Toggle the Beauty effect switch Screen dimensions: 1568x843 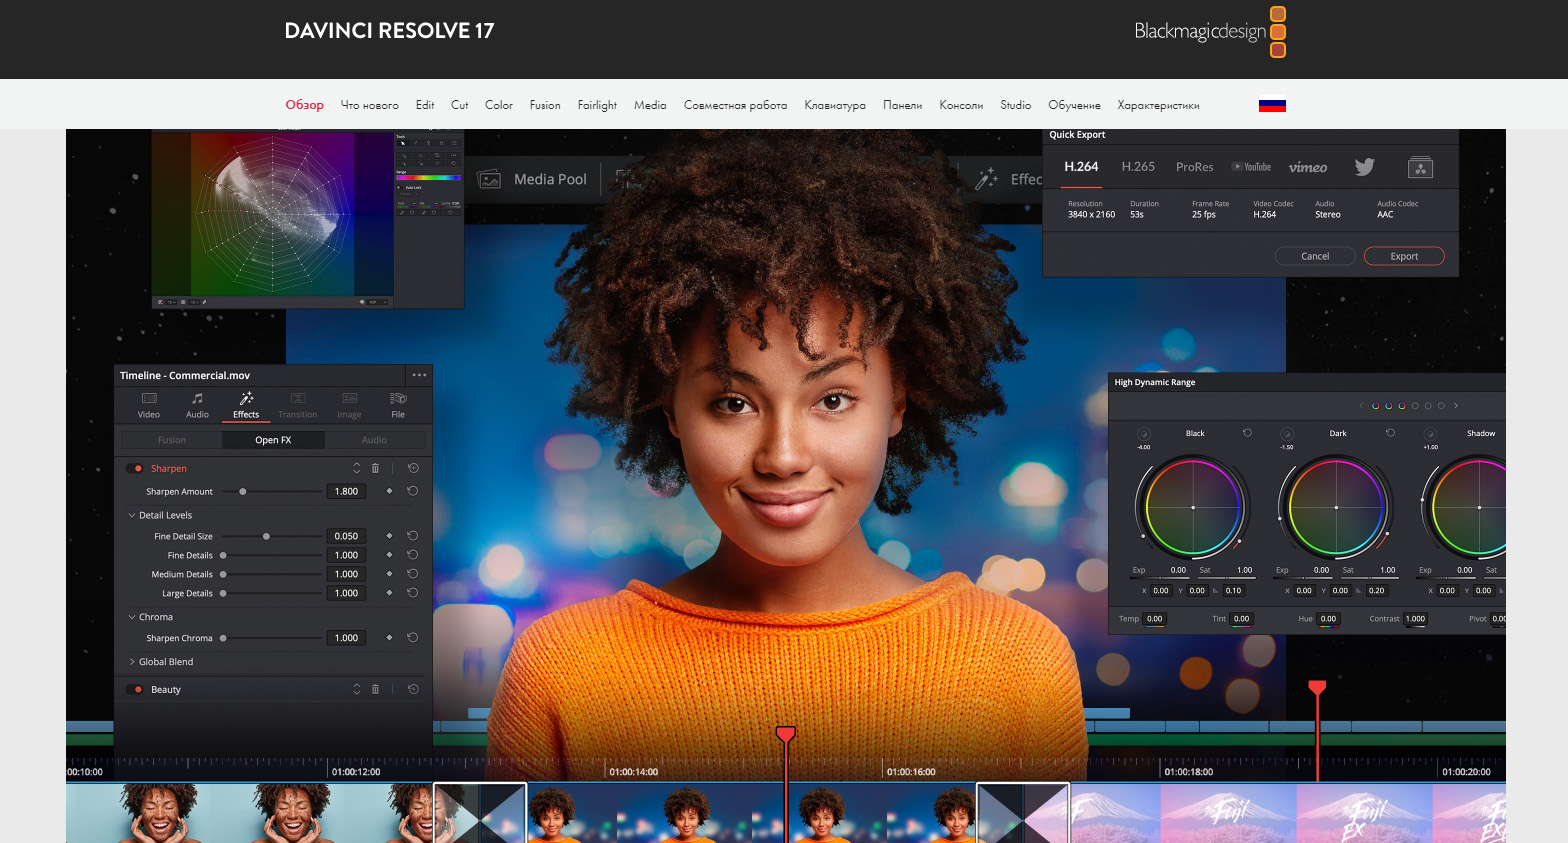[135, 689]
